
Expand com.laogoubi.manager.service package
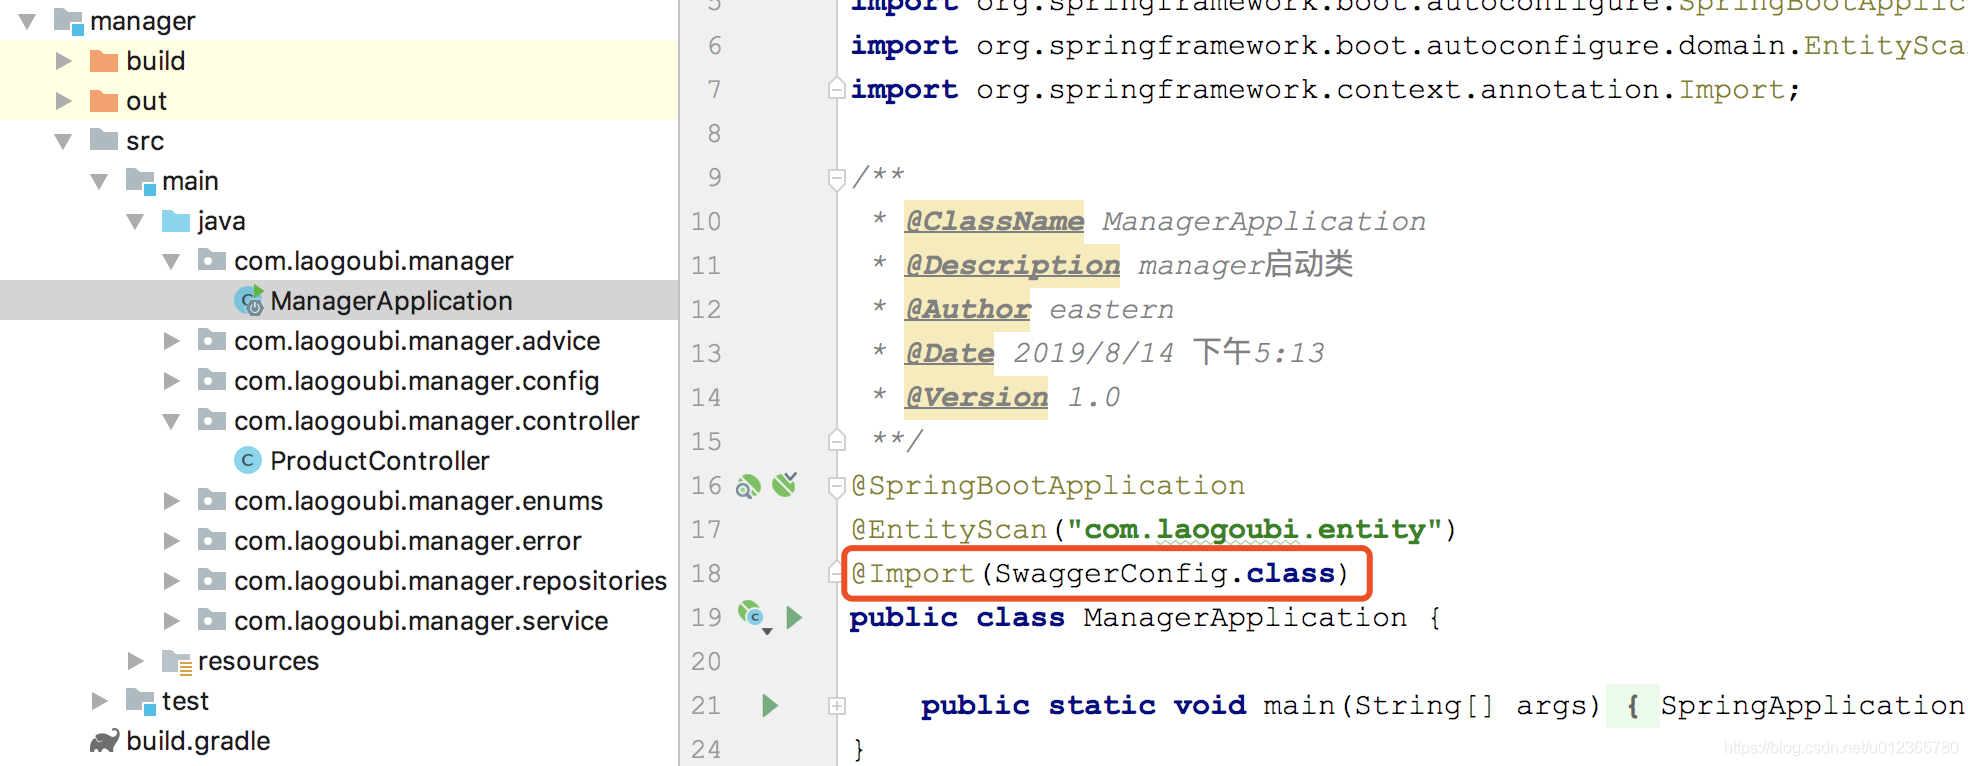pos(172,621)
